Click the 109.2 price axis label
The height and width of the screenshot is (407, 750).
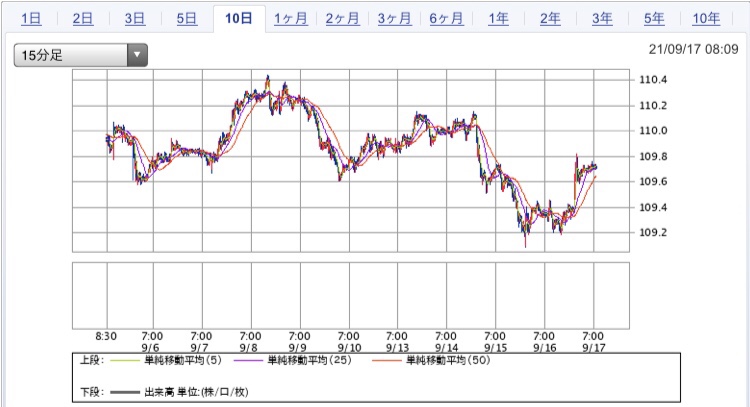coord(653,232)
